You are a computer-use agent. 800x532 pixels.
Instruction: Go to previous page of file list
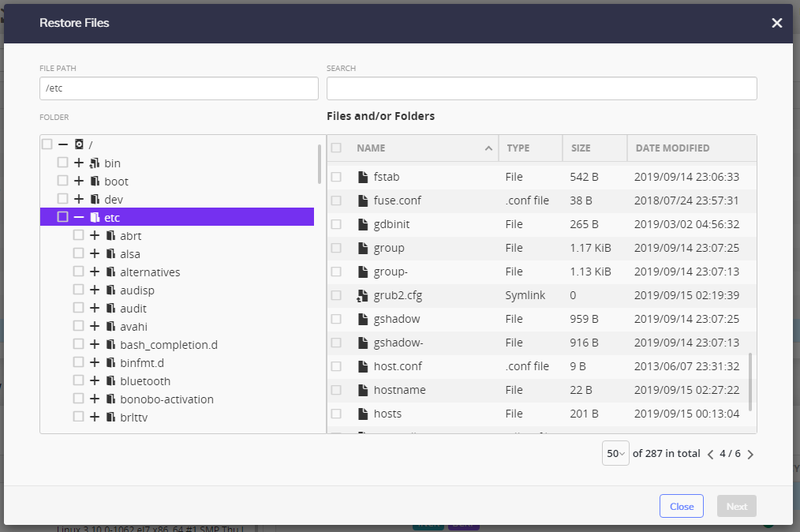tap(710, 454)
